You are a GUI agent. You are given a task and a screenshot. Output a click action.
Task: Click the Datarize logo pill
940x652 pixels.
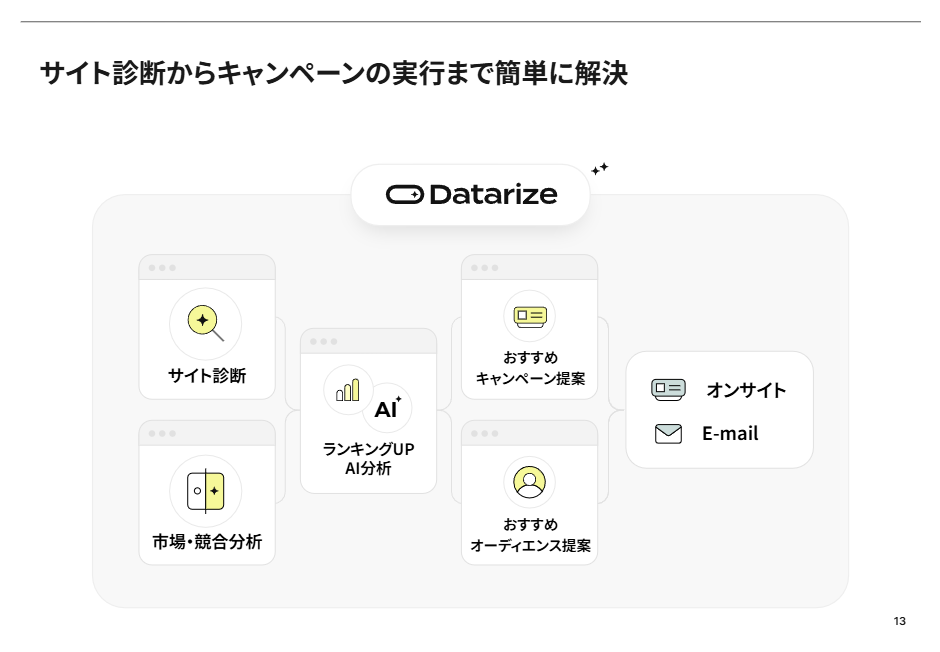point(471,195)
